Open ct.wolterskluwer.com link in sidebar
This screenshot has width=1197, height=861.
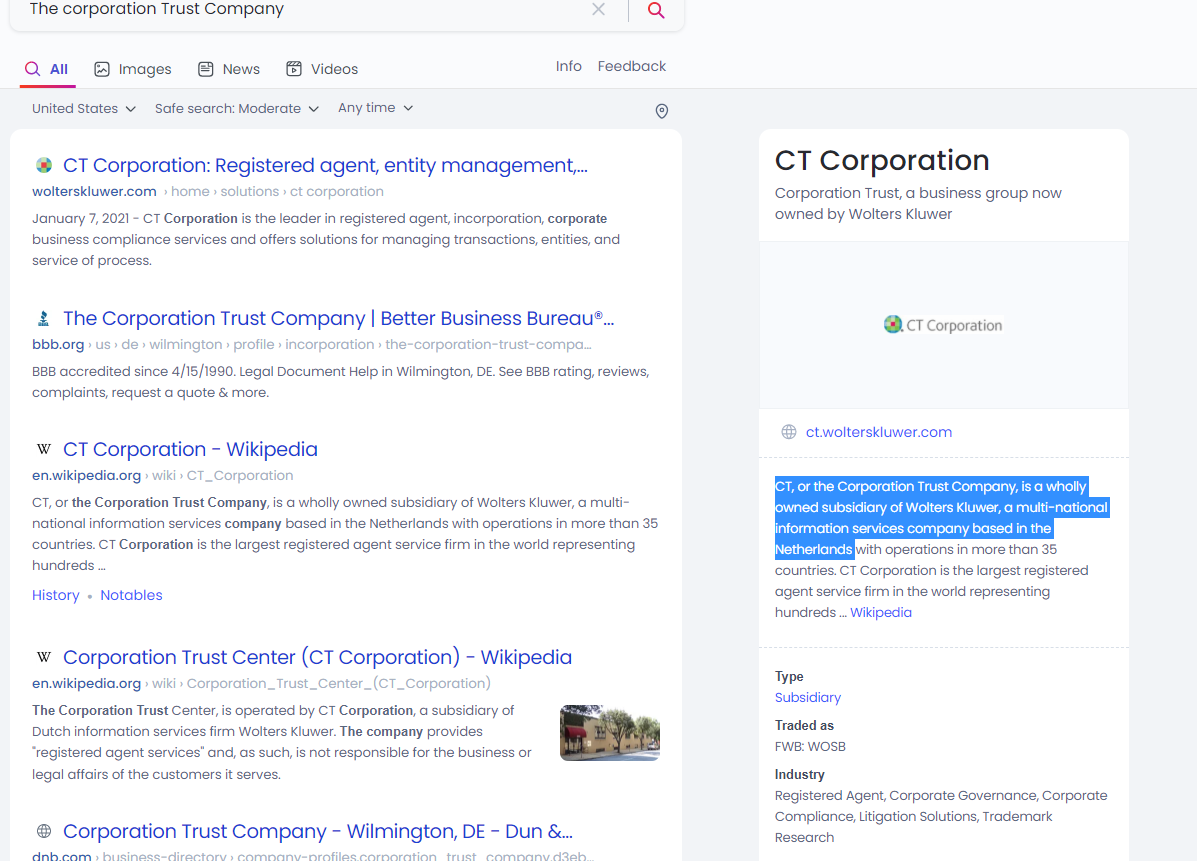tap(879, 432)
